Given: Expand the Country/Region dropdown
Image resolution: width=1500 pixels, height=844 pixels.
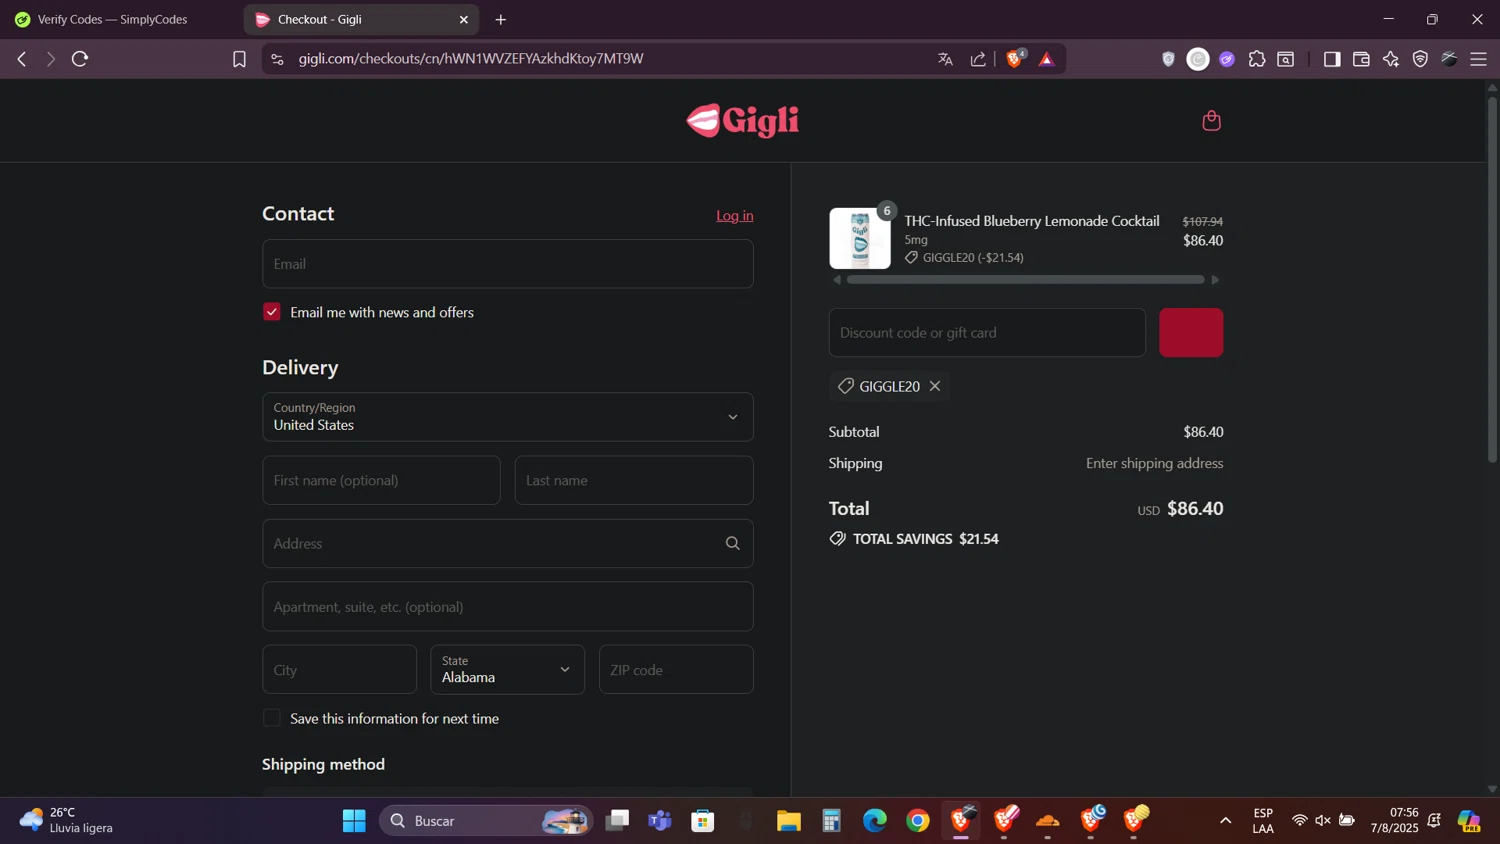Looking at the screenshot, I should pyautogui.click(x=508, y=417).
